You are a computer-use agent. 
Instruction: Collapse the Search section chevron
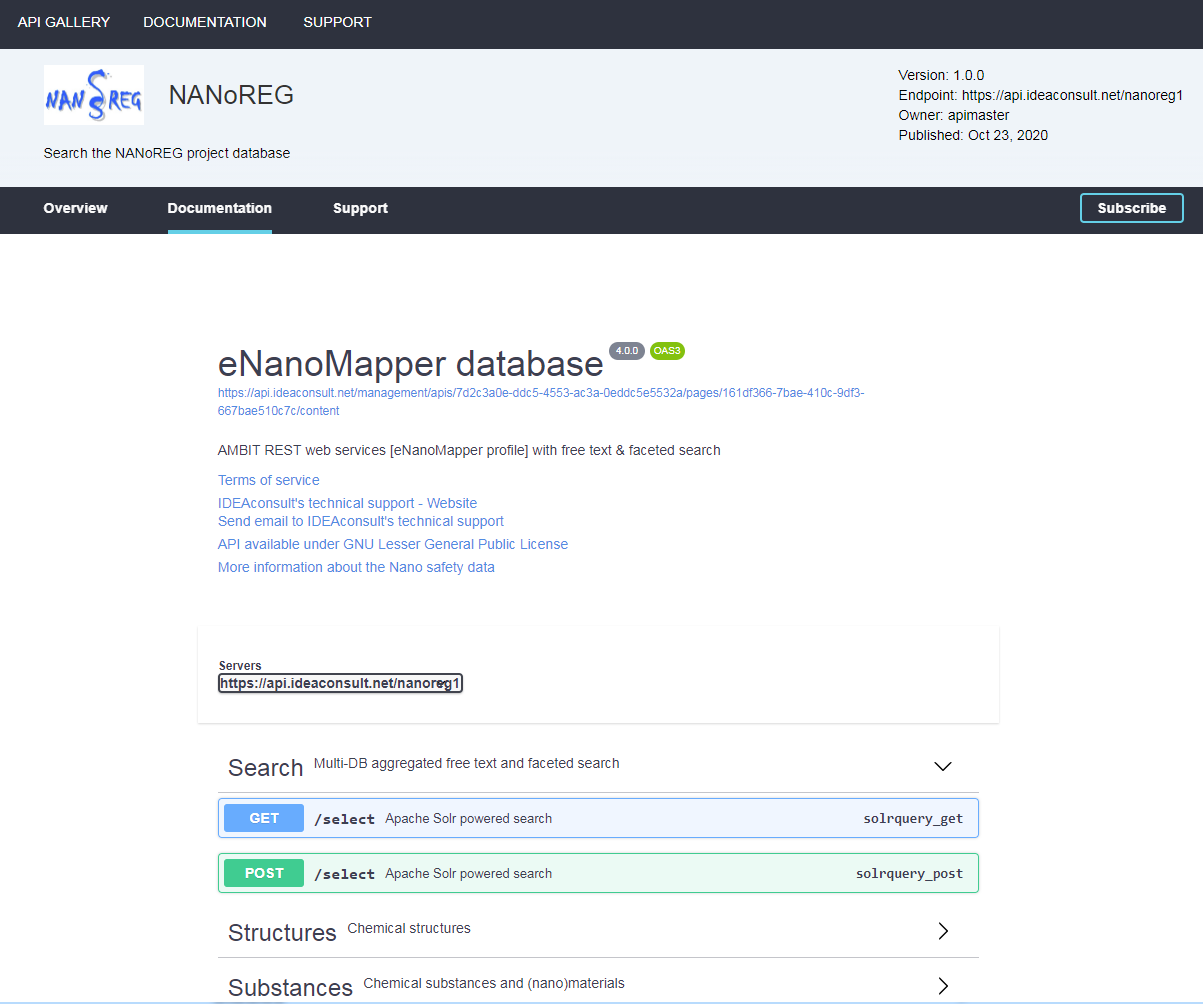(942, 767)
